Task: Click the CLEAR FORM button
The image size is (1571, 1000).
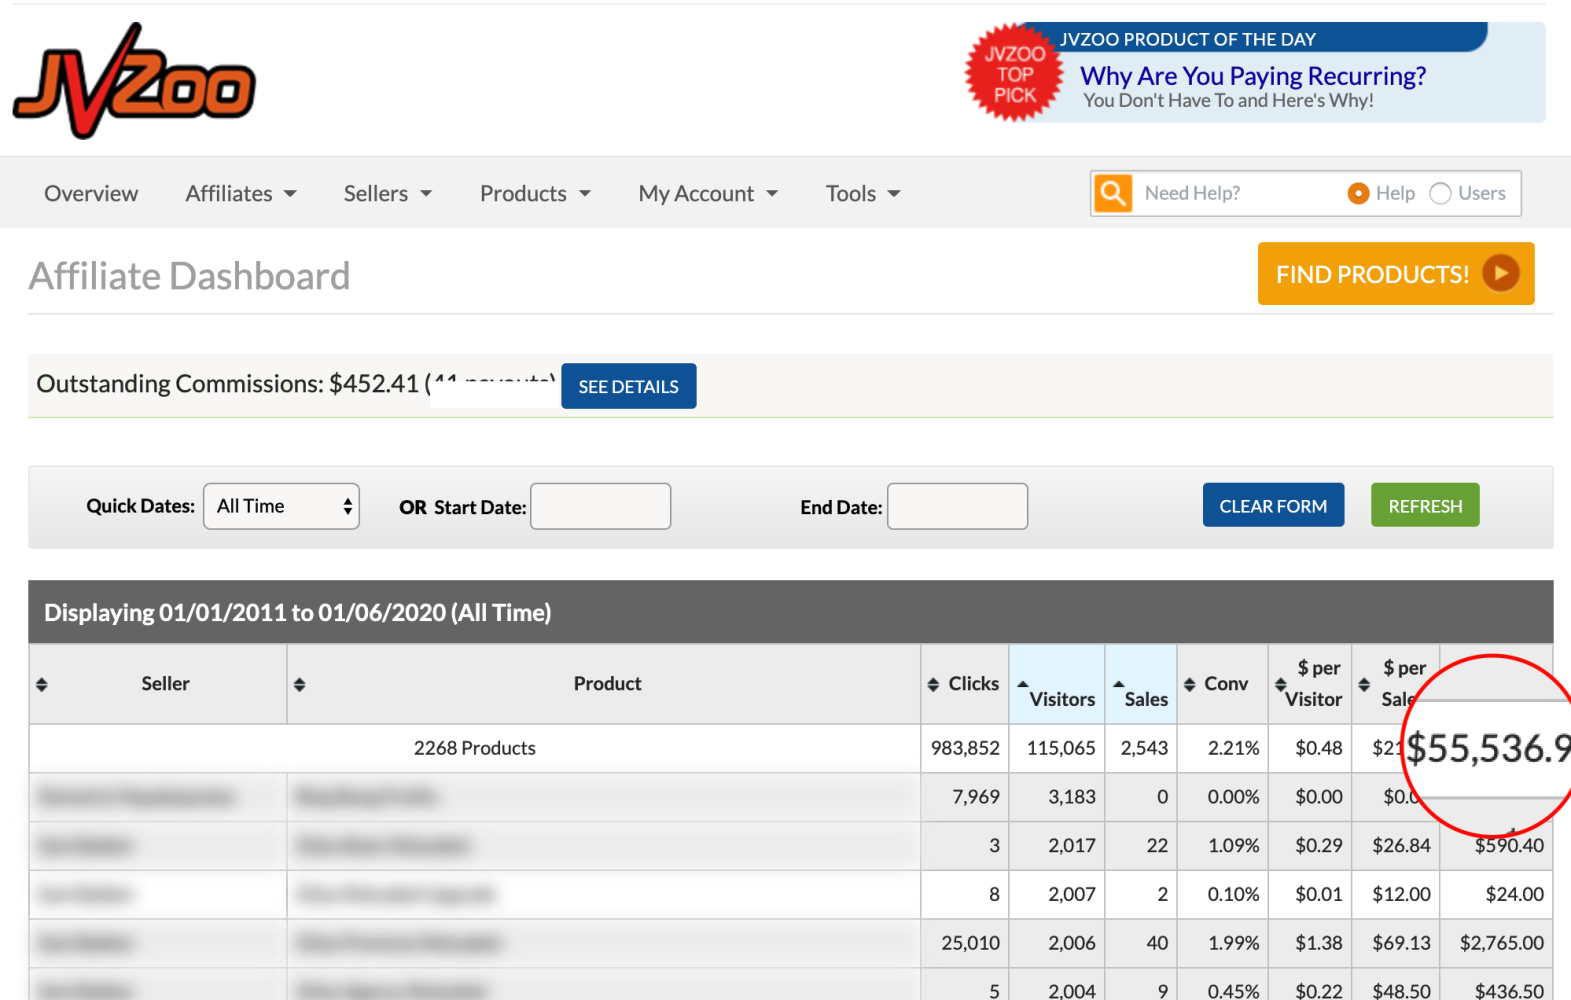Action: [1273, 505]
